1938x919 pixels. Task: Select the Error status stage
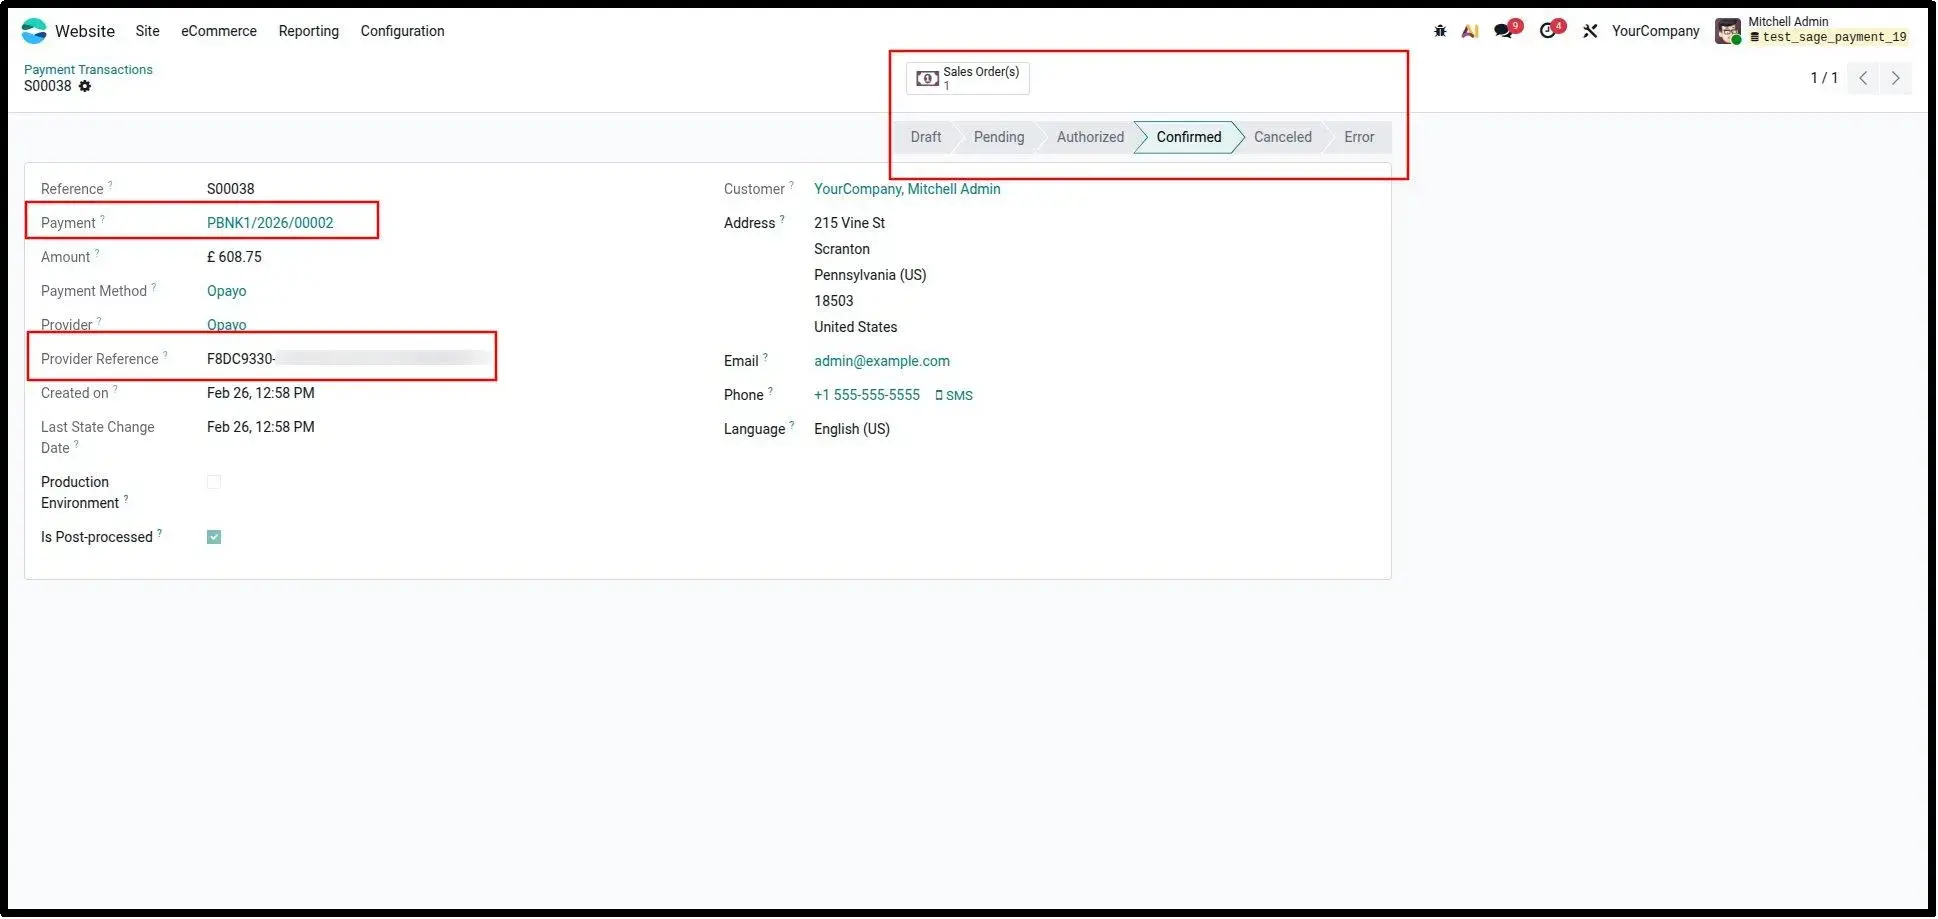pyautogui.click(x=1359, y=137)
